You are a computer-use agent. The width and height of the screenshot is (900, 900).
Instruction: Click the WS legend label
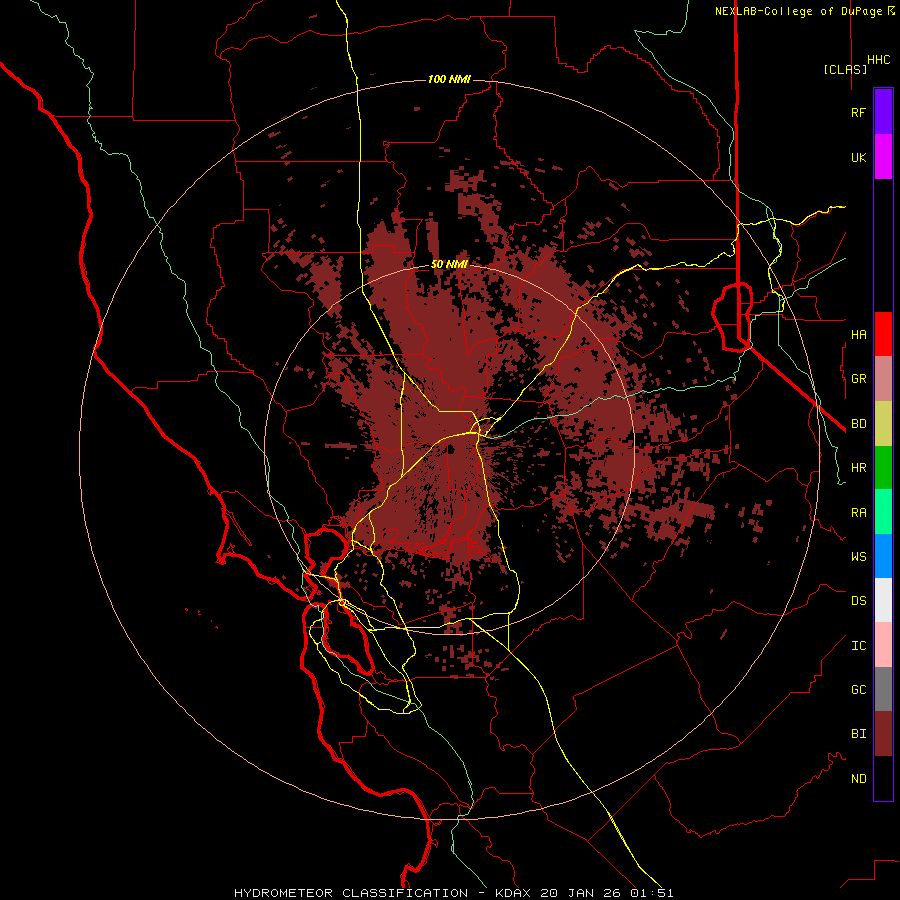point(858,557)
